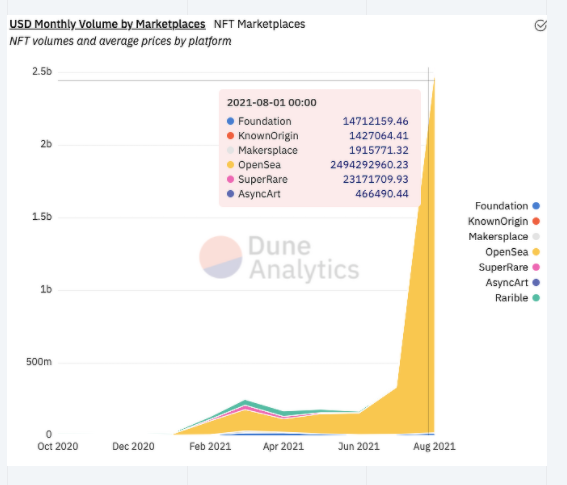Toggle Foundation series in the legend
Image resolution: width=567 pixels, height=485 pixels.
(507, 206)
